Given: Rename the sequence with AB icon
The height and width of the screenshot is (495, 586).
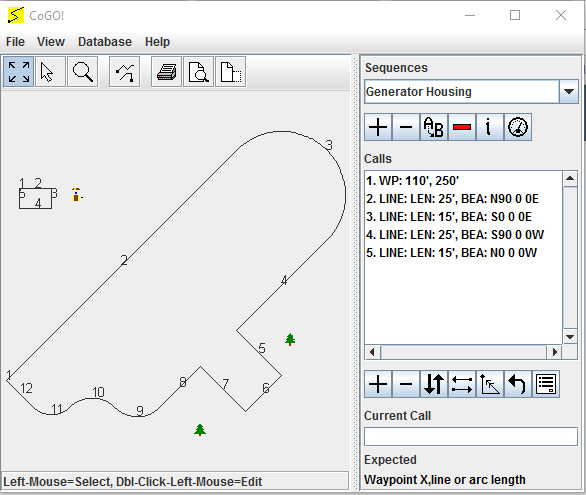Looking at the screenshot, I should click(x=434, y=127).
